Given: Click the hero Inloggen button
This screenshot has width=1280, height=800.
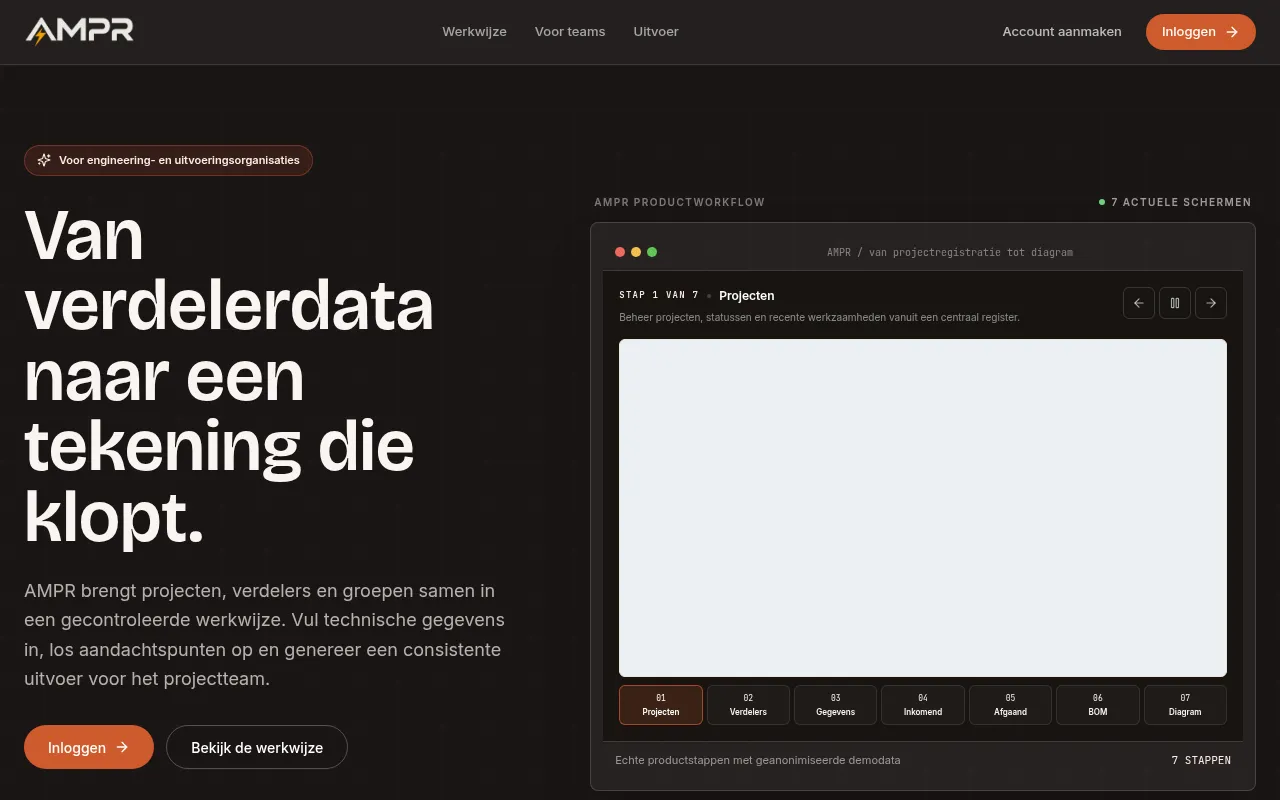Looking at the screenshot, I should pos(89,747).
